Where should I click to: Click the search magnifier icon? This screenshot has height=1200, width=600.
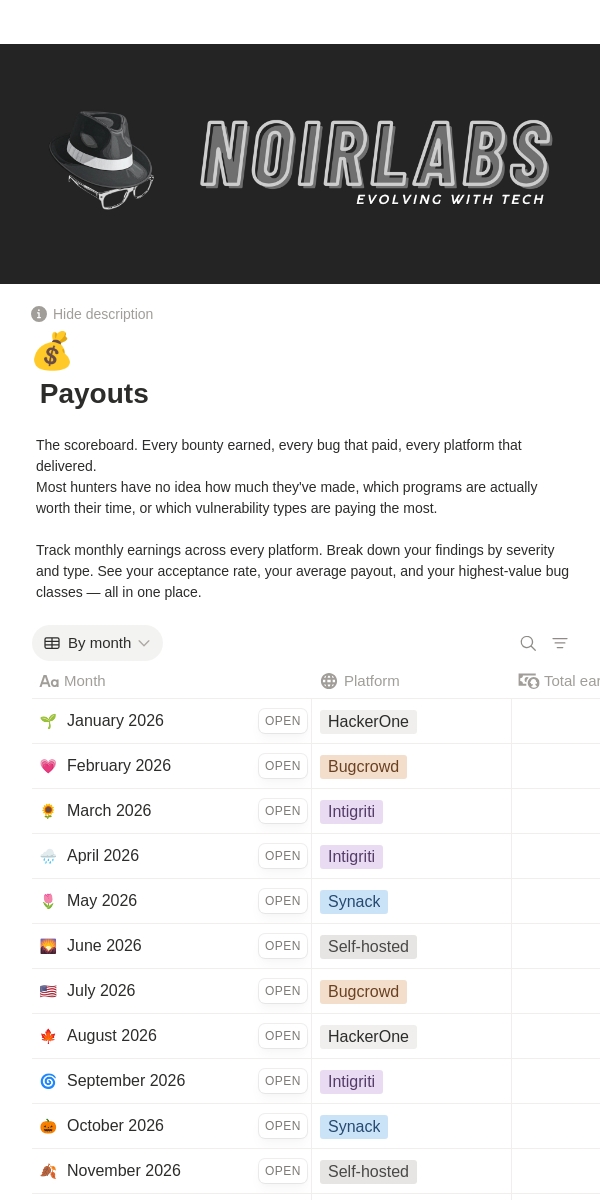click(528, 643)
